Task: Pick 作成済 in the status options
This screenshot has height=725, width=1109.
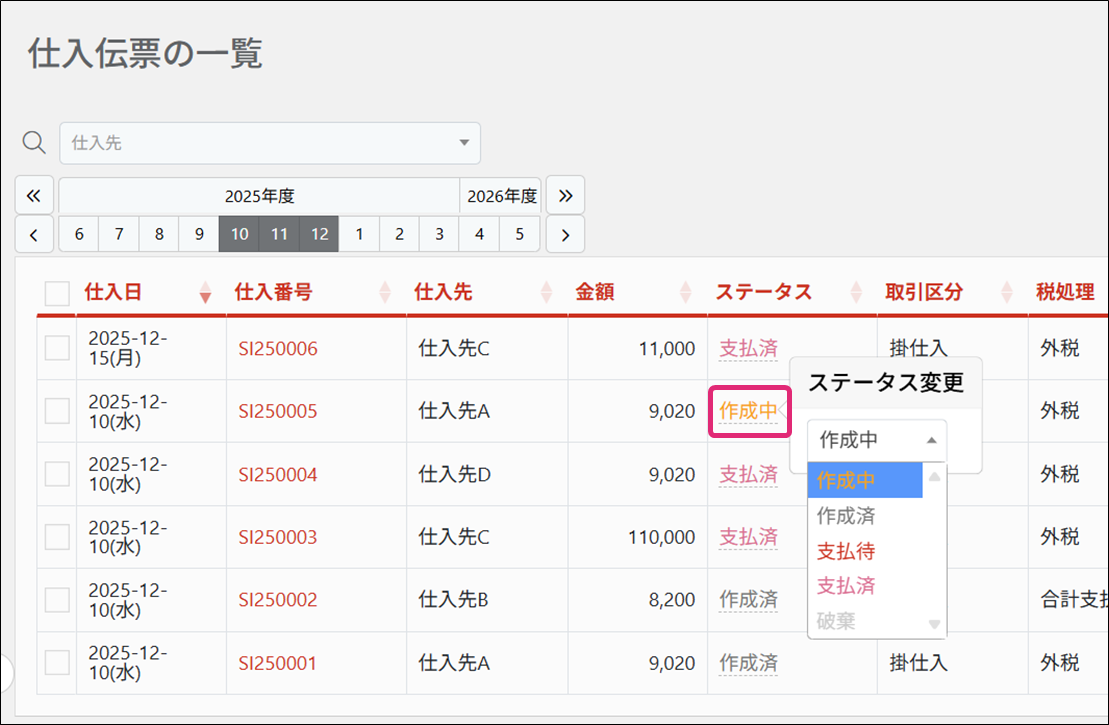Action: (846, 516)
